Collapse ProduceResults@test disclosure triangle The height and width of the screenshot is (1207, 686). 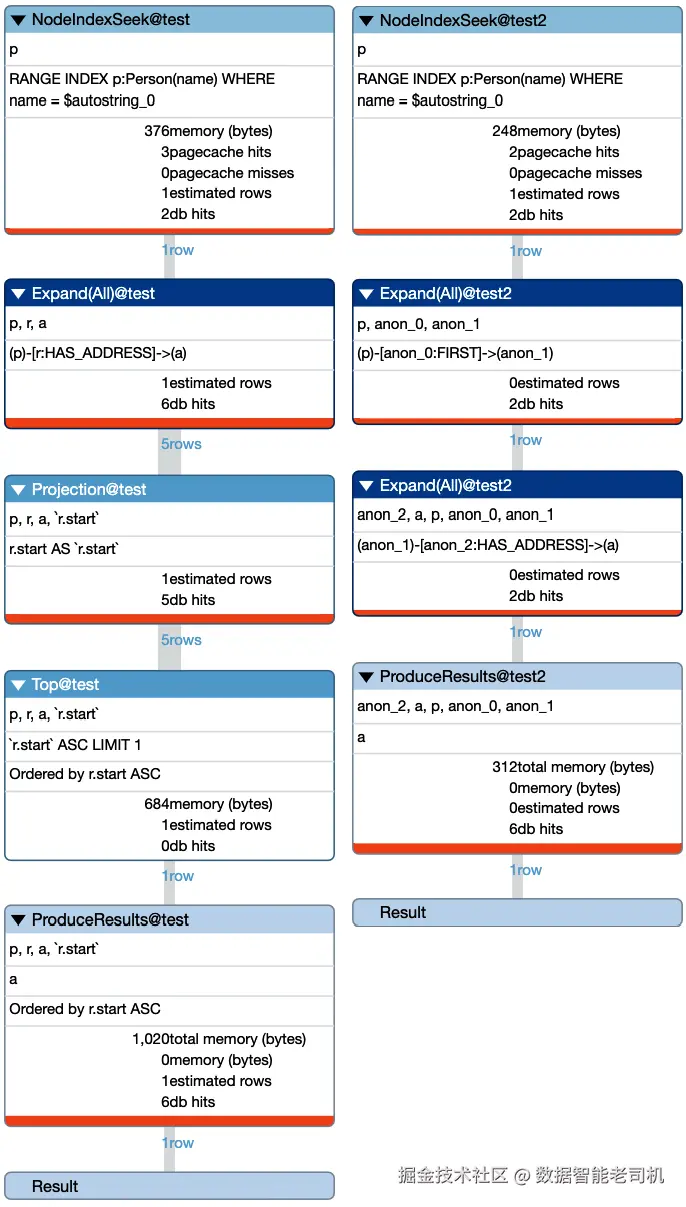point(18,920)
